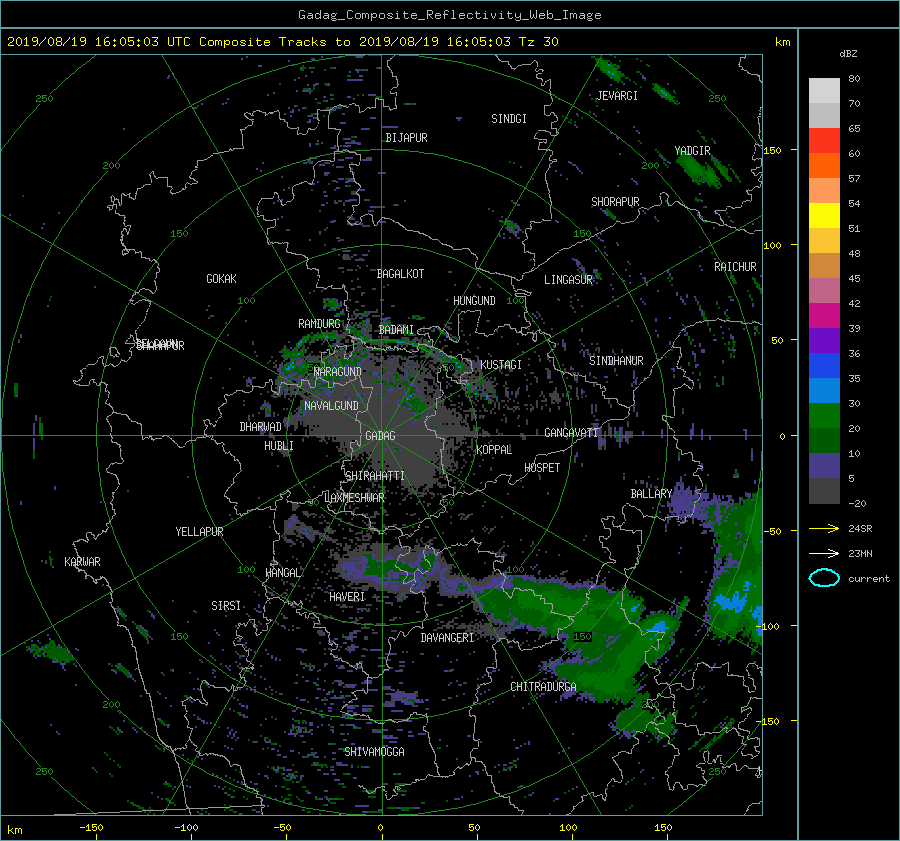Image resolution: width=900 pixels, height=841 pixels.
Task: Click the KARWAR city label
Action: 82,562
